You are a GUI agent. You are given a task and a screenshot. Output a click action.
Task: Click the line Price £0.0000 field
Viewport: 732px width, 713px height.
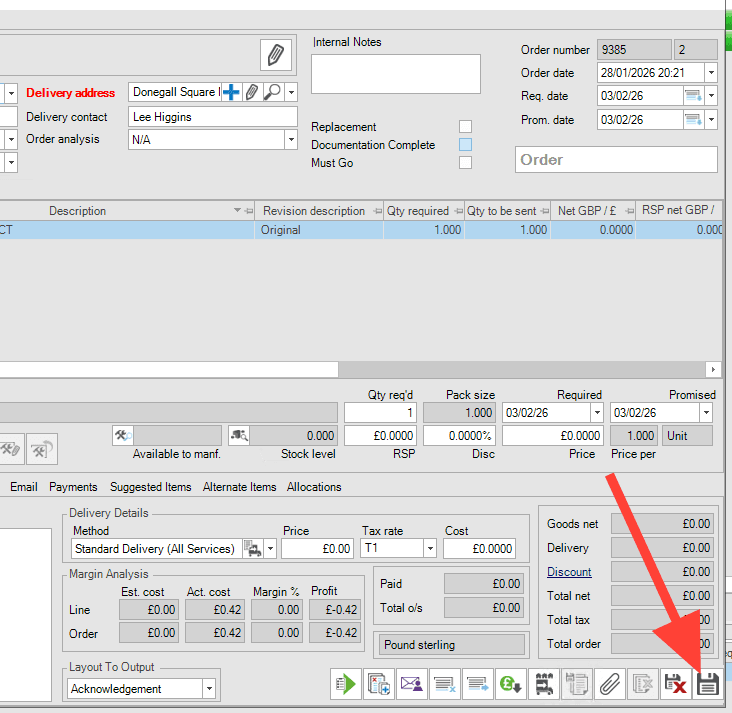pyautogui.click(x=553, y=436)
